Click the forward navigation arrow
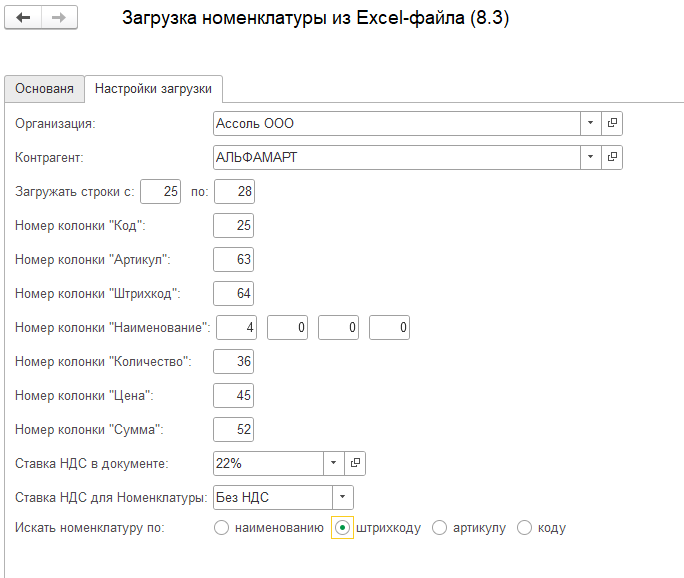684x578 pixels. (x=59, y=17)
